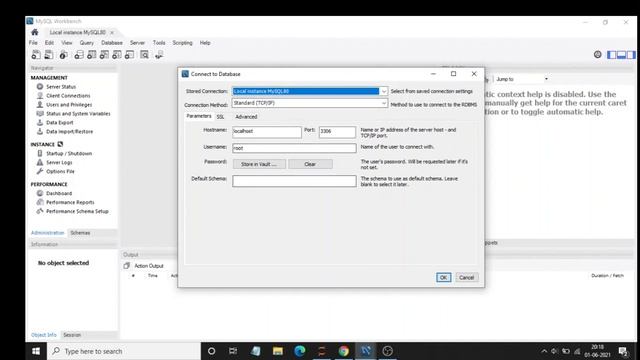Toggle the right sidebar panel visibility

click(631, 55)
